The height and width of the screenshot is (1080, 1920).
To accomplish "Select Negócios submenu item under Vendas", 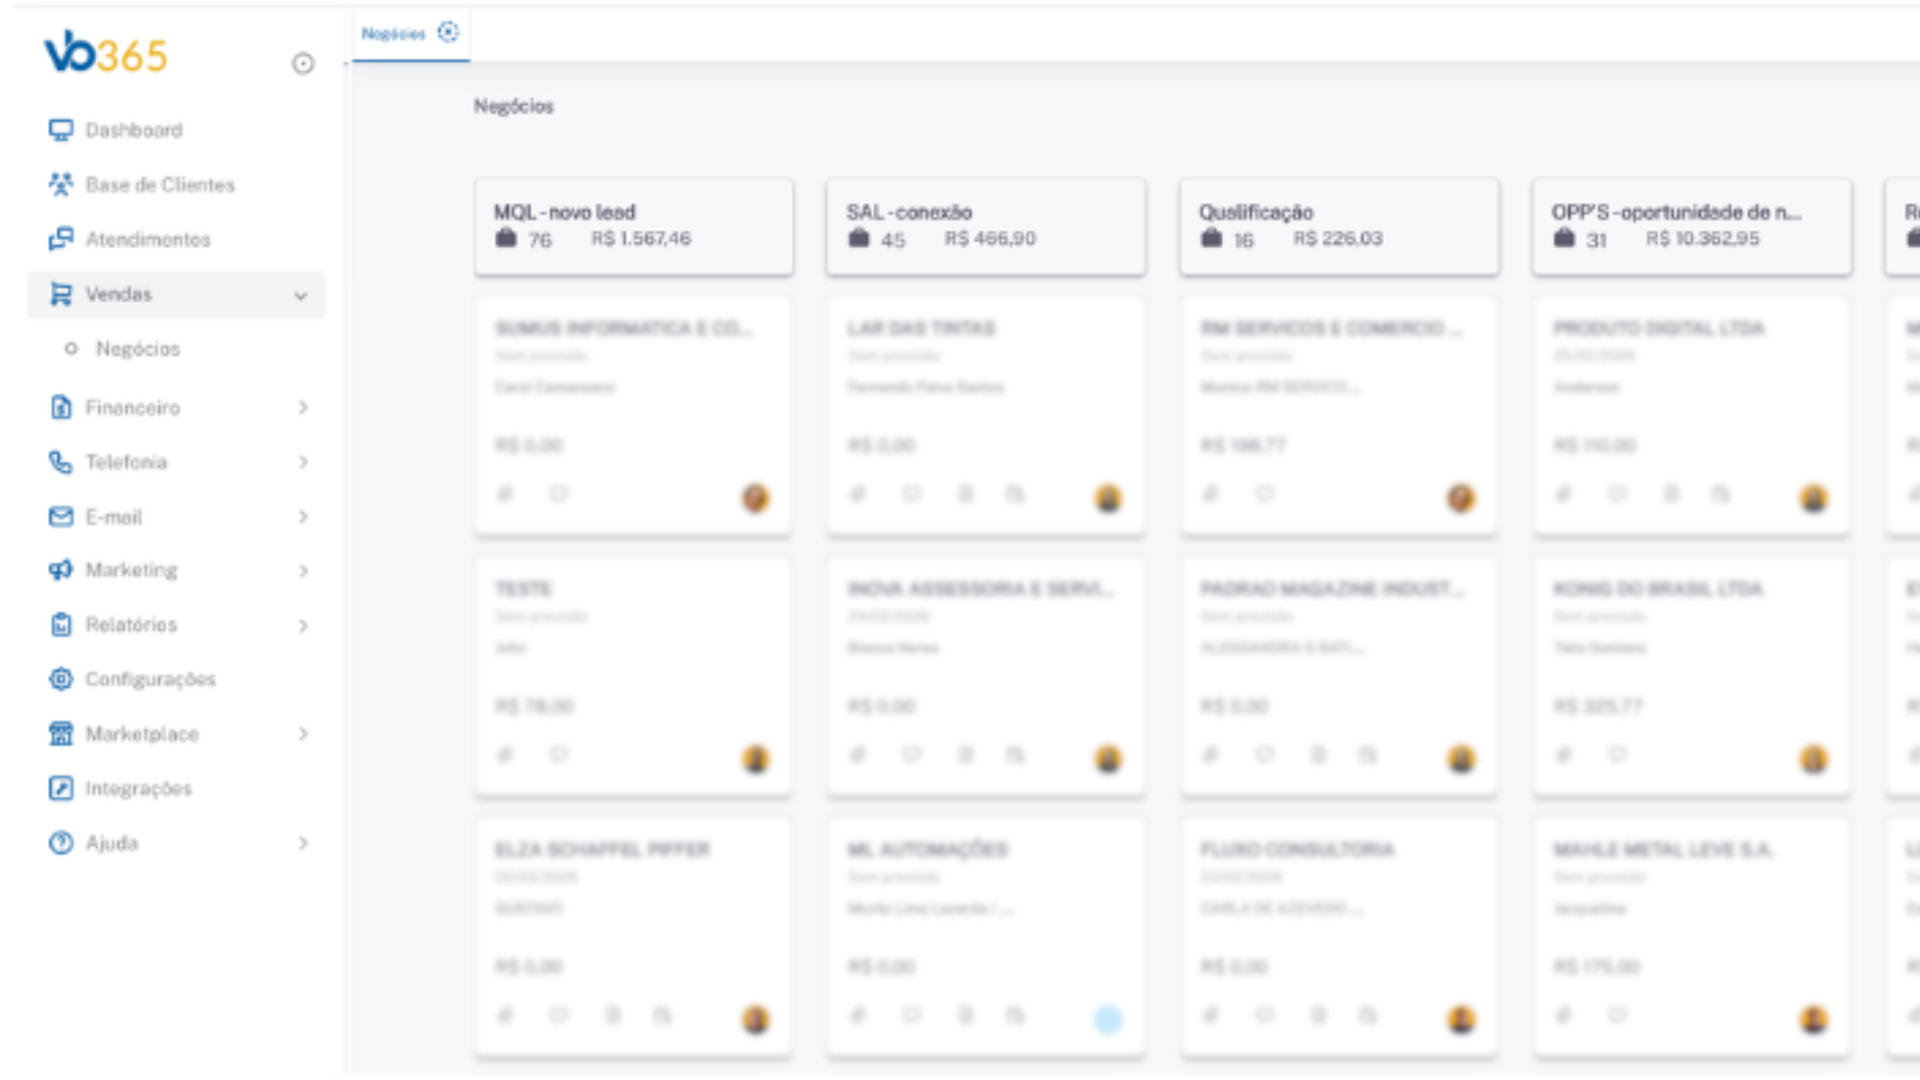I will 138,349.
